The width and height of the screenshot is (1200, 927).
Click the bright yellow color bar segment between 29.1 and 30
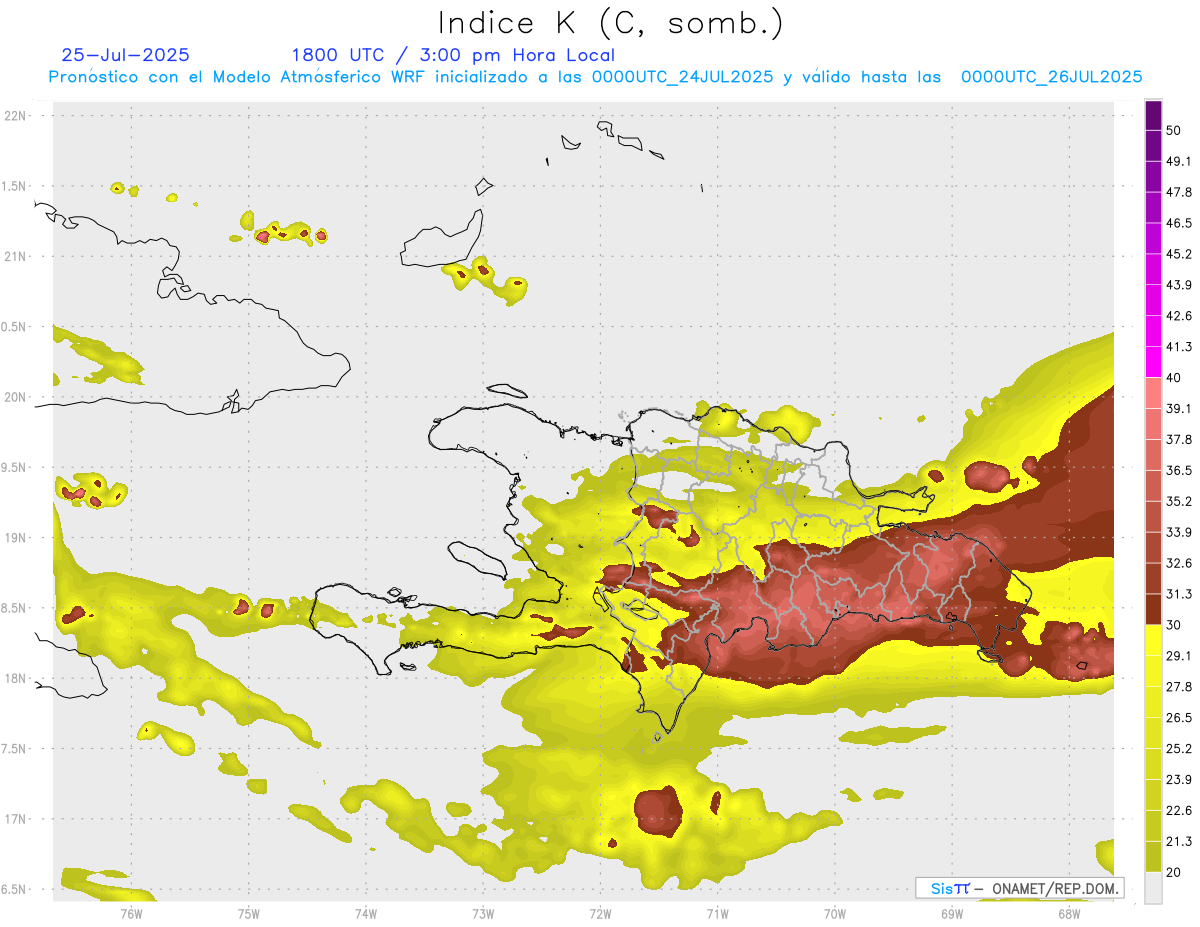1153,640
